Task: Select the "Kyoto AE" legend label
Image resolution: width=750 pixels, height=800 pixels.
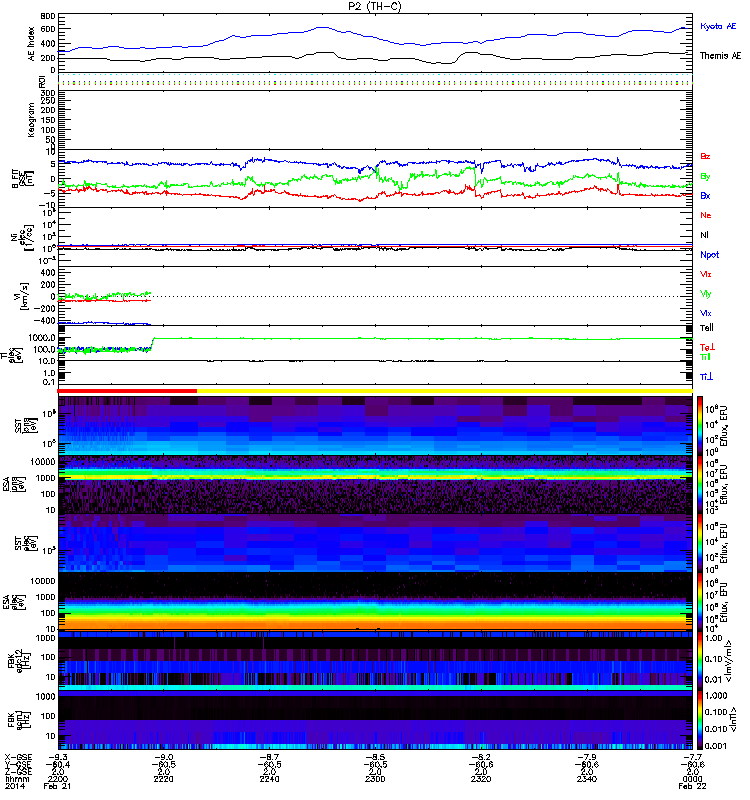Action: pyautogui.click(x=718, y=26)
